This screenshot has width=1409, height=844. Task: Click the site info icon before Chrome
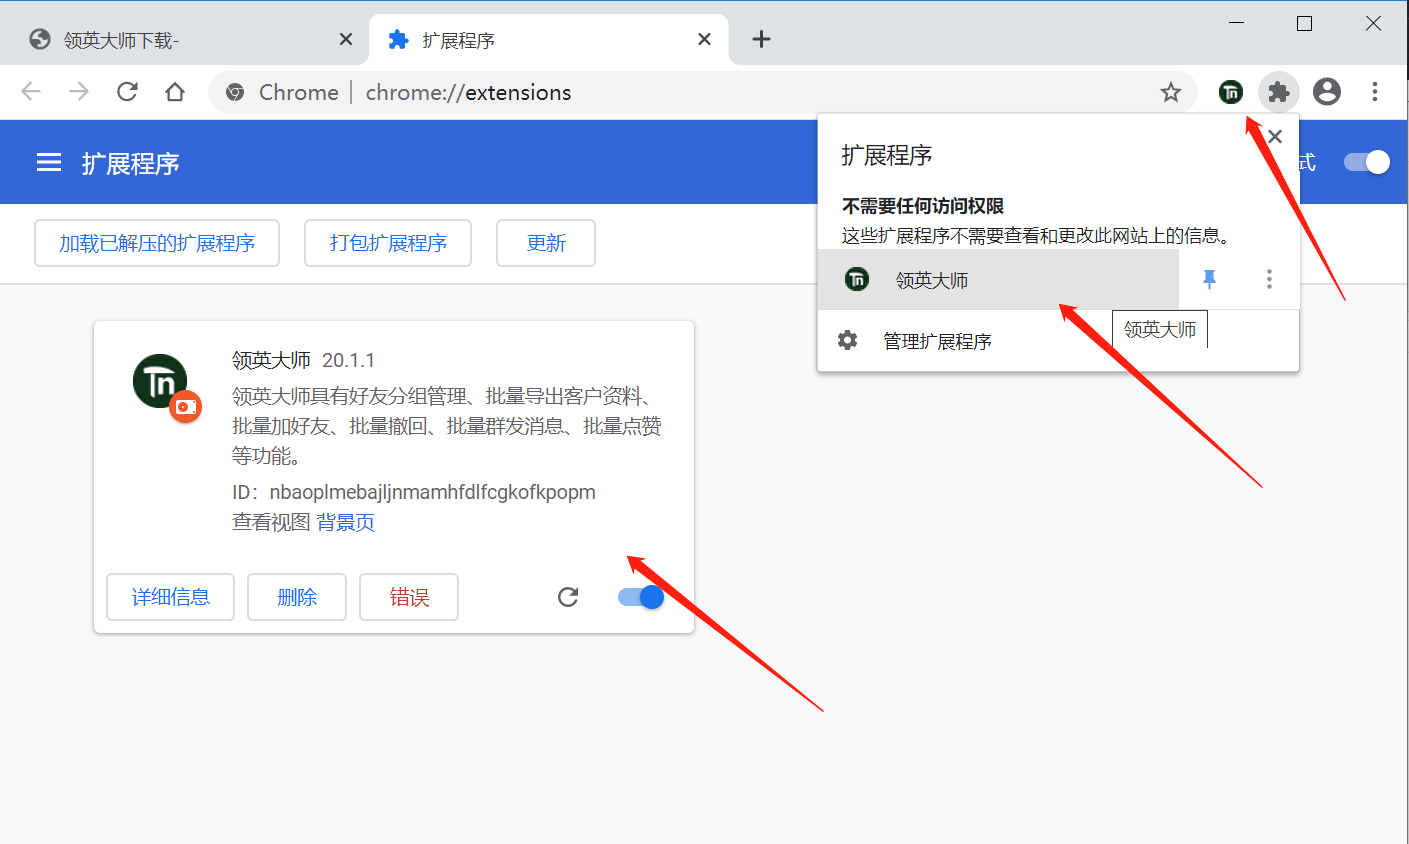coord(235,92)
